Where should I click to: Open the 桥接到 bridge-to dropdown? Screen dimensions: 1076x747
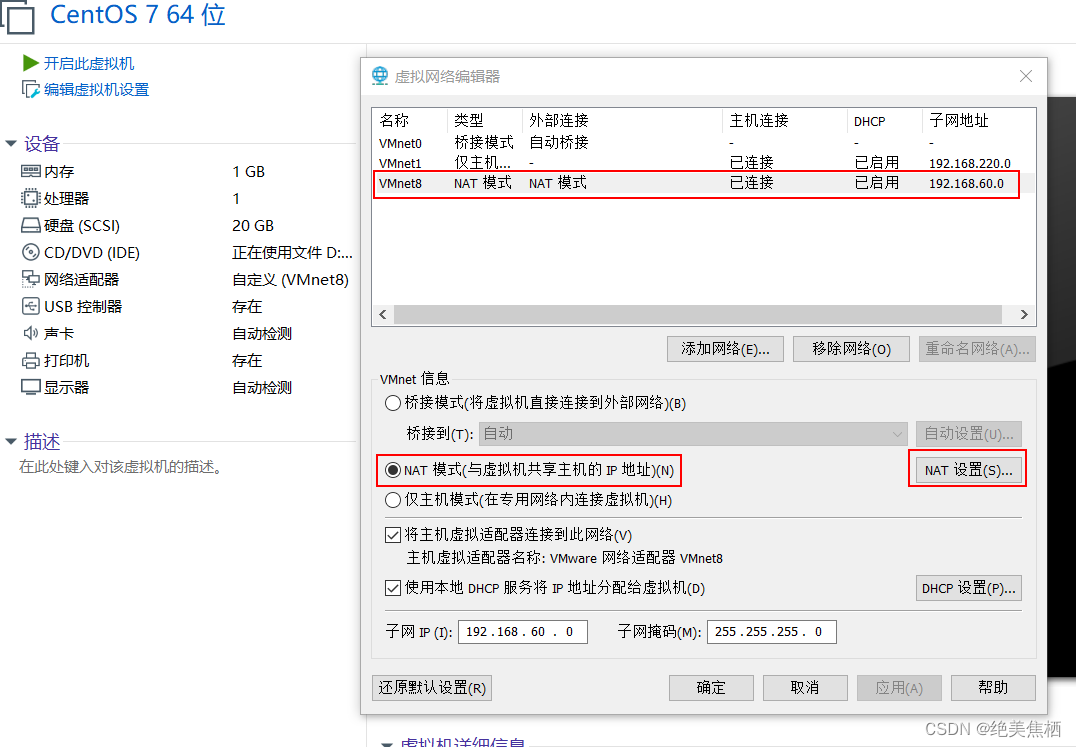[x=693, y=434]
